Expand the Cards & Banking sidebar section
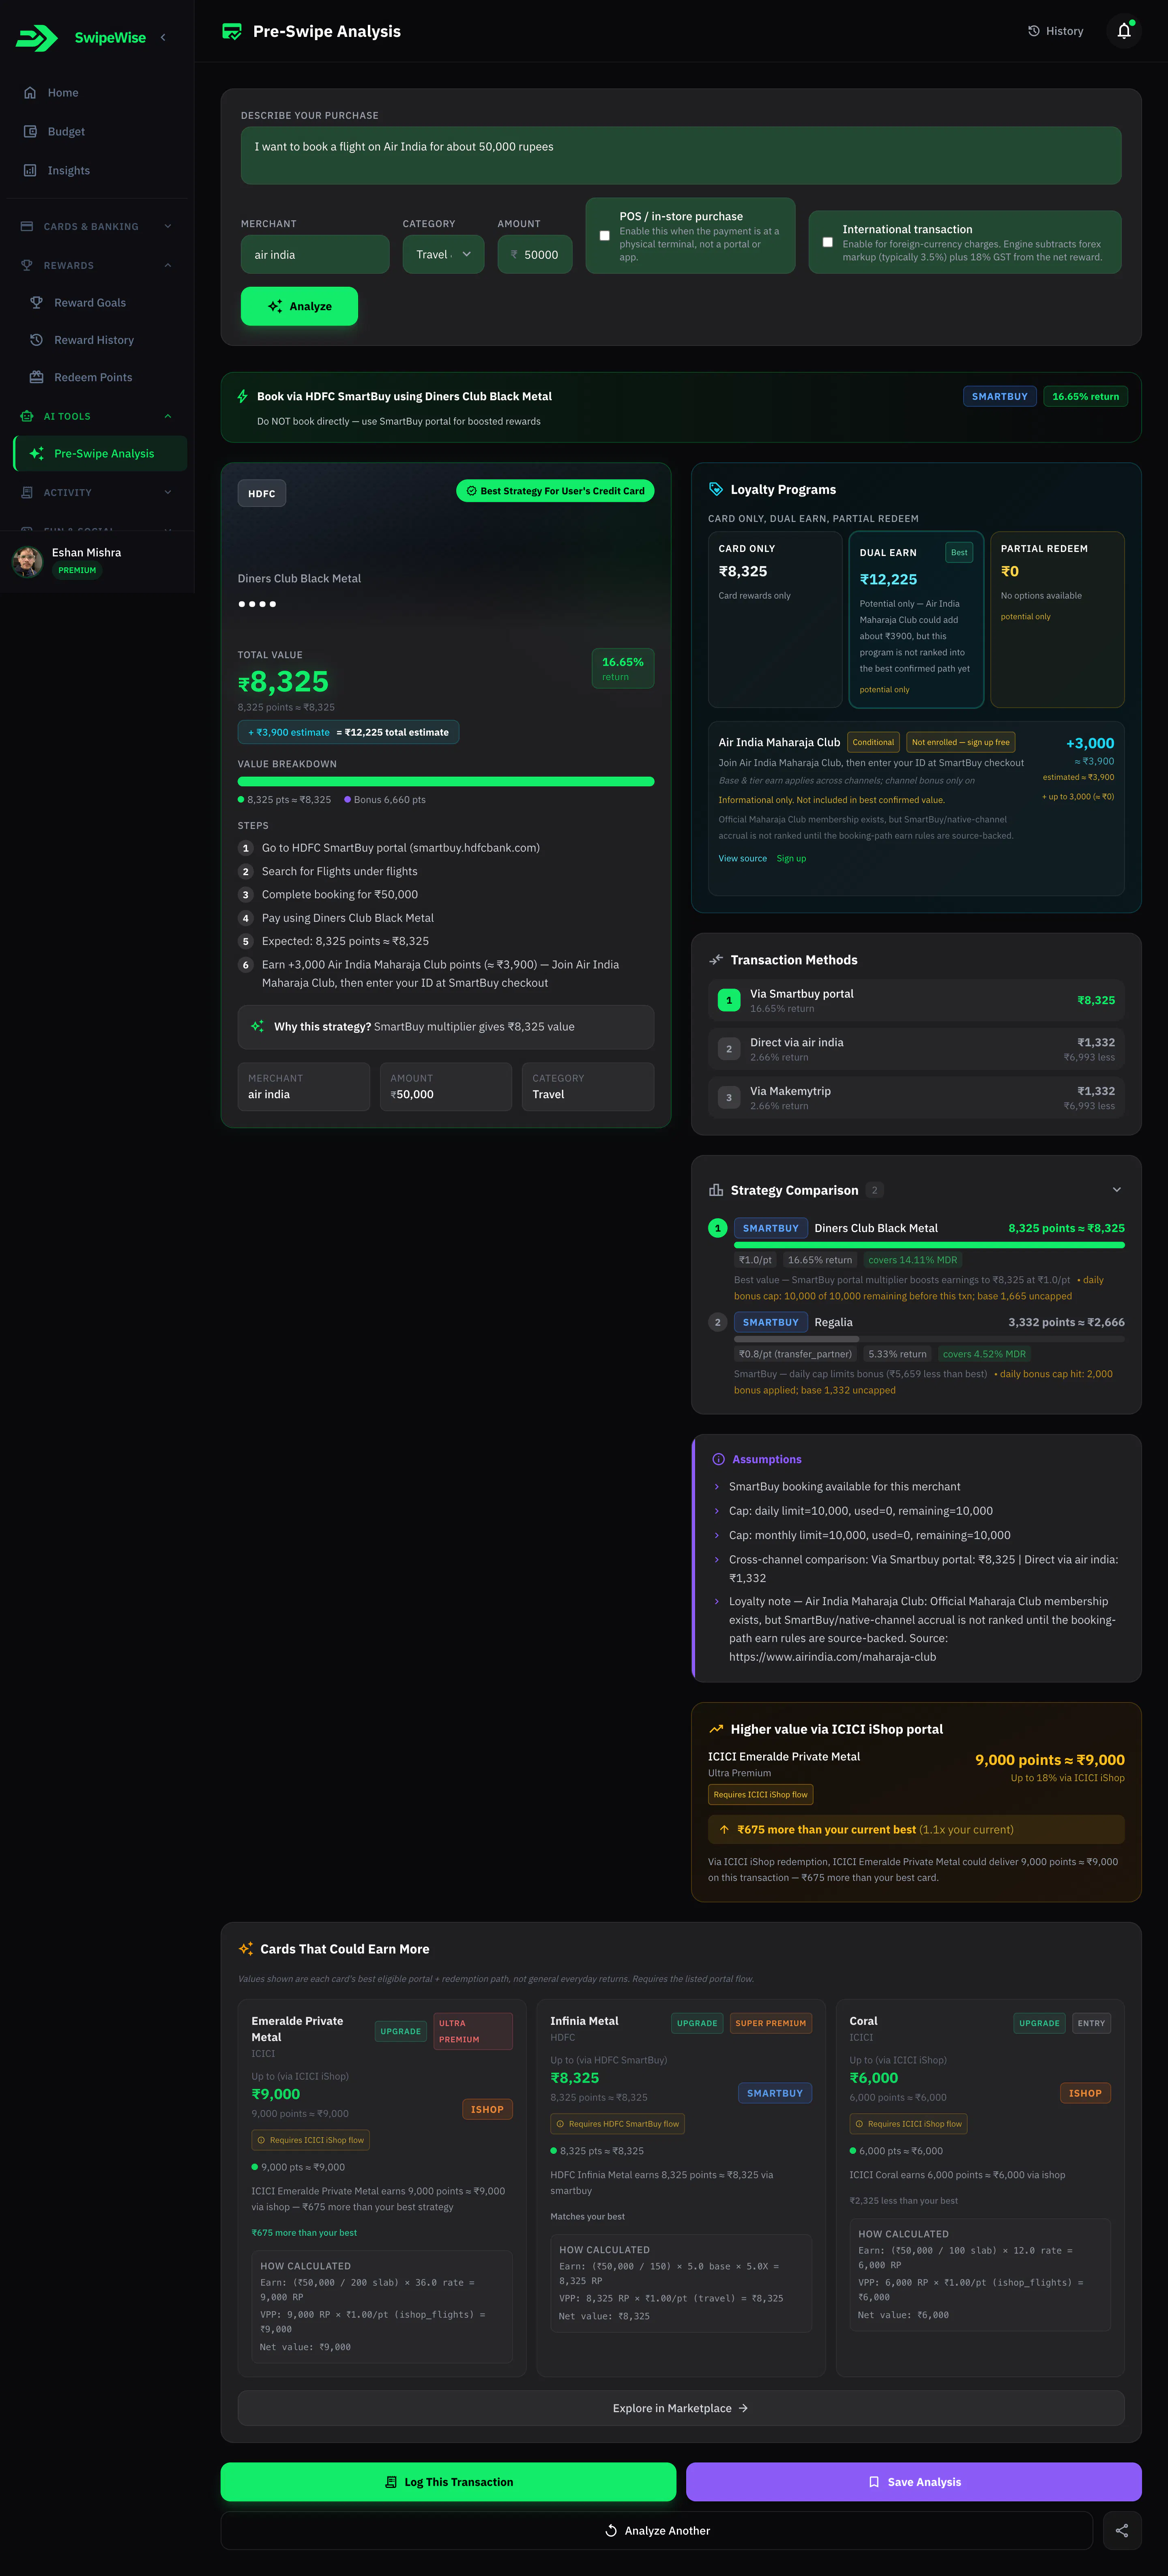Viewport: 1168px width, 2576px height. pos(97,227)
